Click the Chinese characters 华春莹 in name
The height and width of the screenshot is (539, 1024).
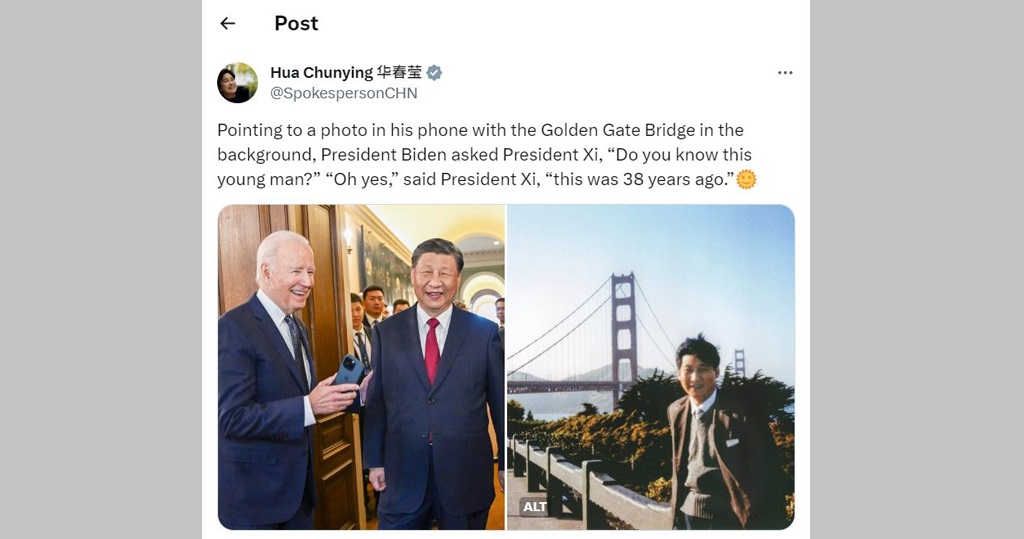[400, 73]
